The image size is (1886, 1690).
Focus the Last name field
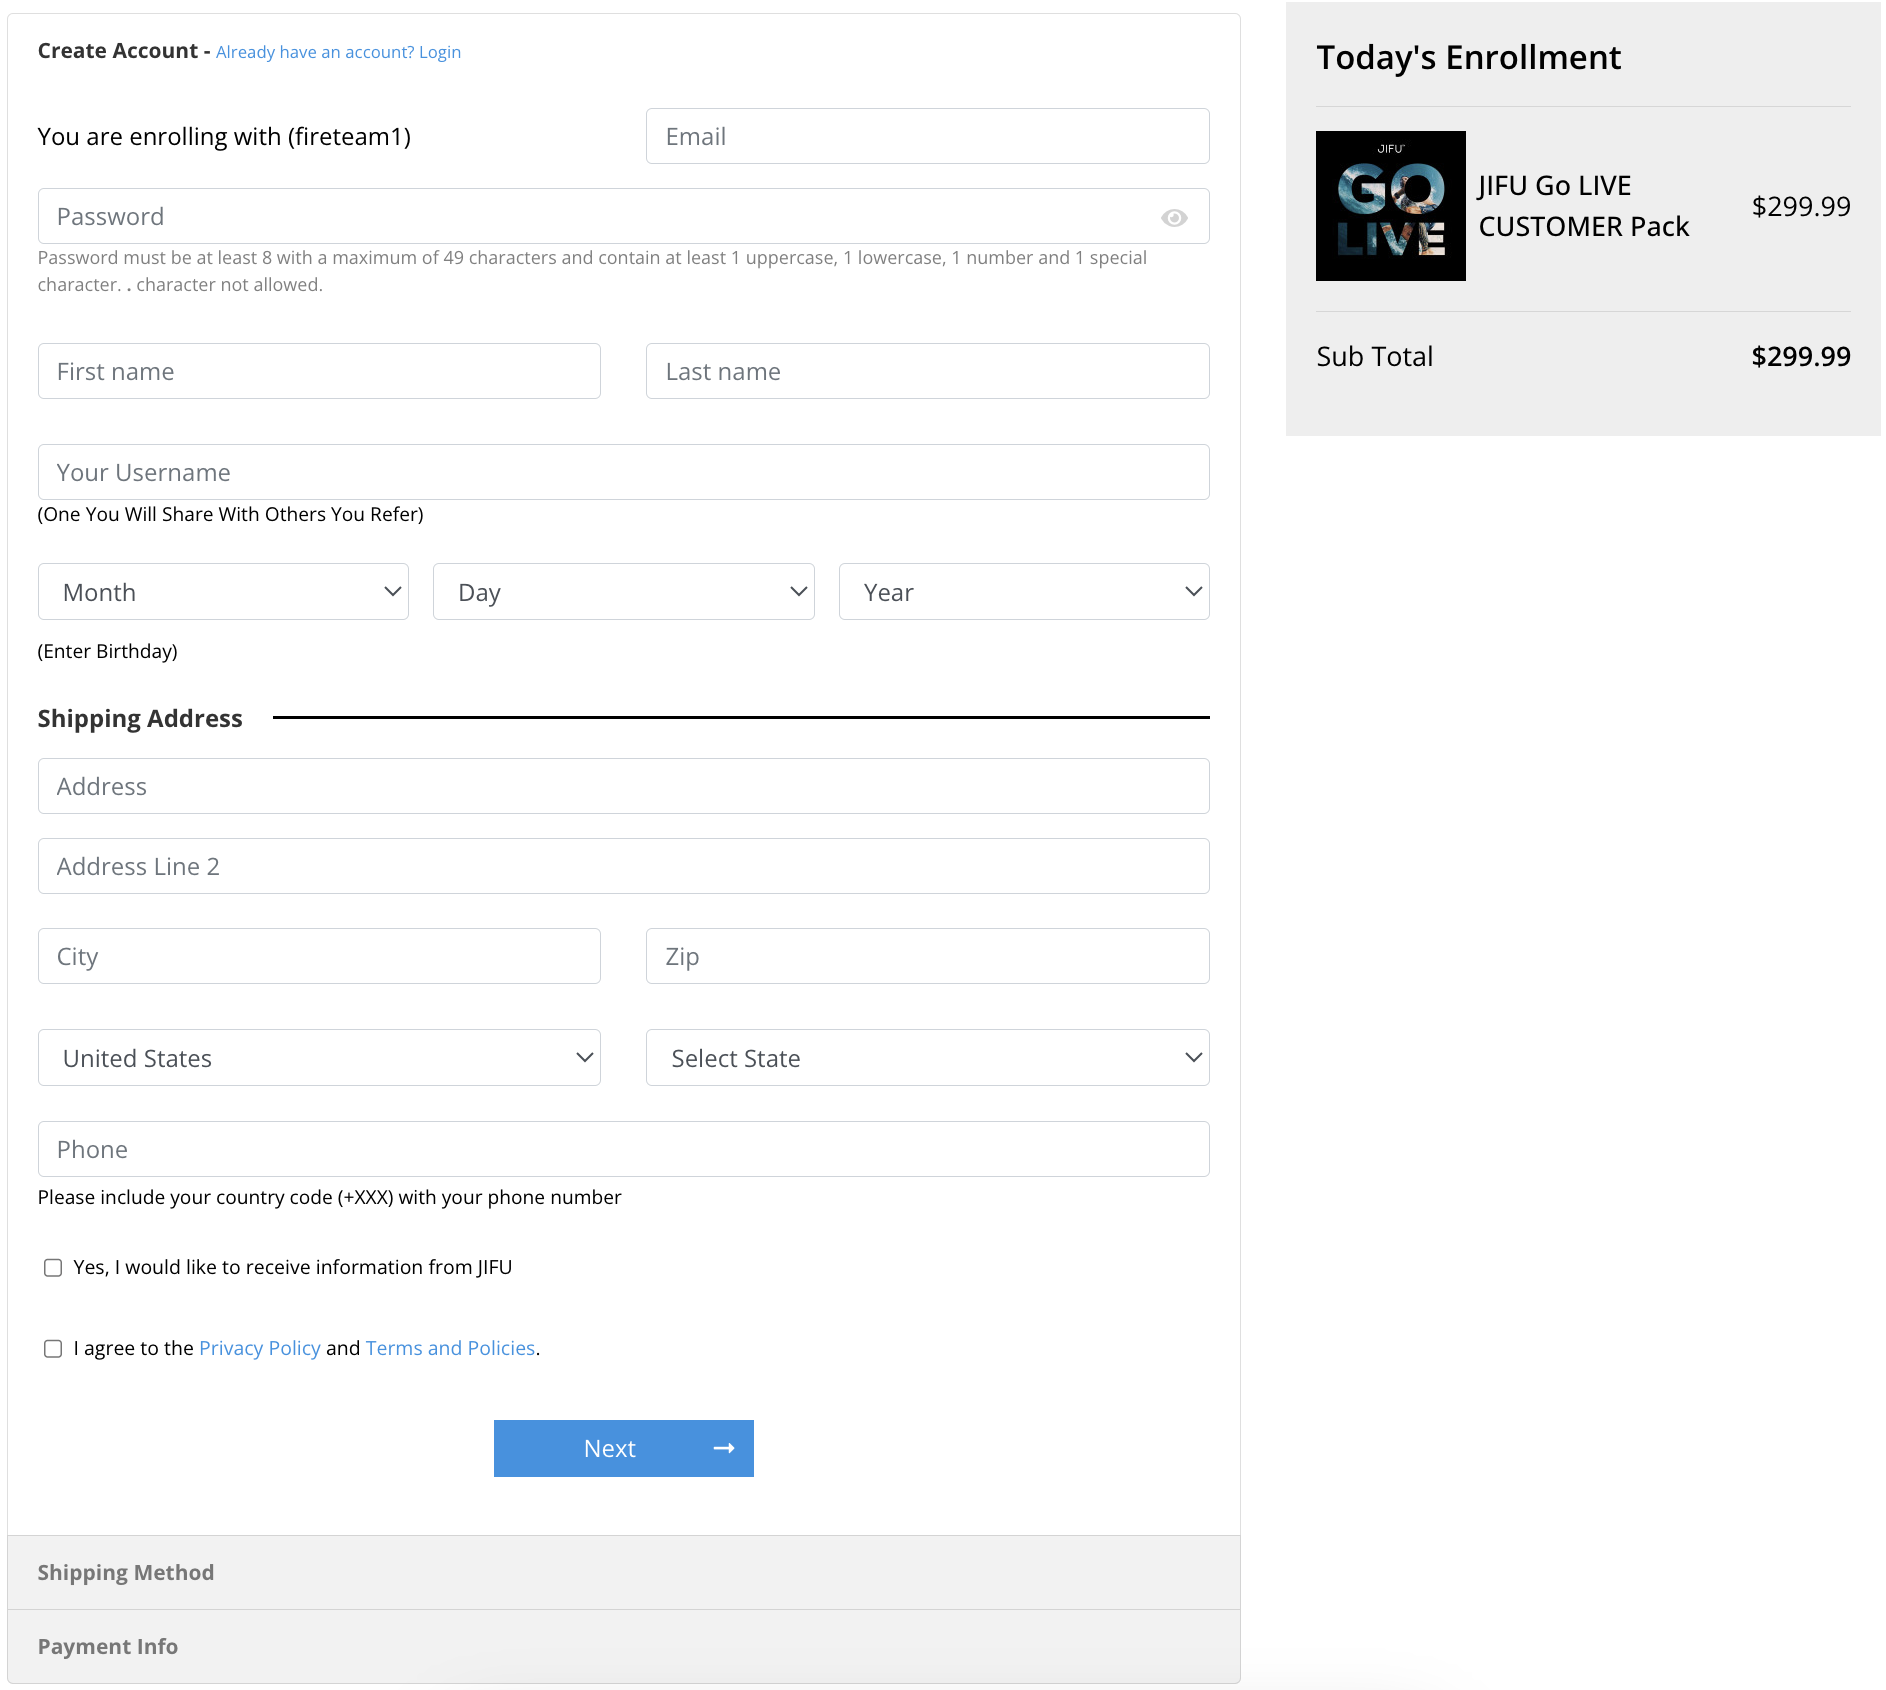click(x=927, y=371)
